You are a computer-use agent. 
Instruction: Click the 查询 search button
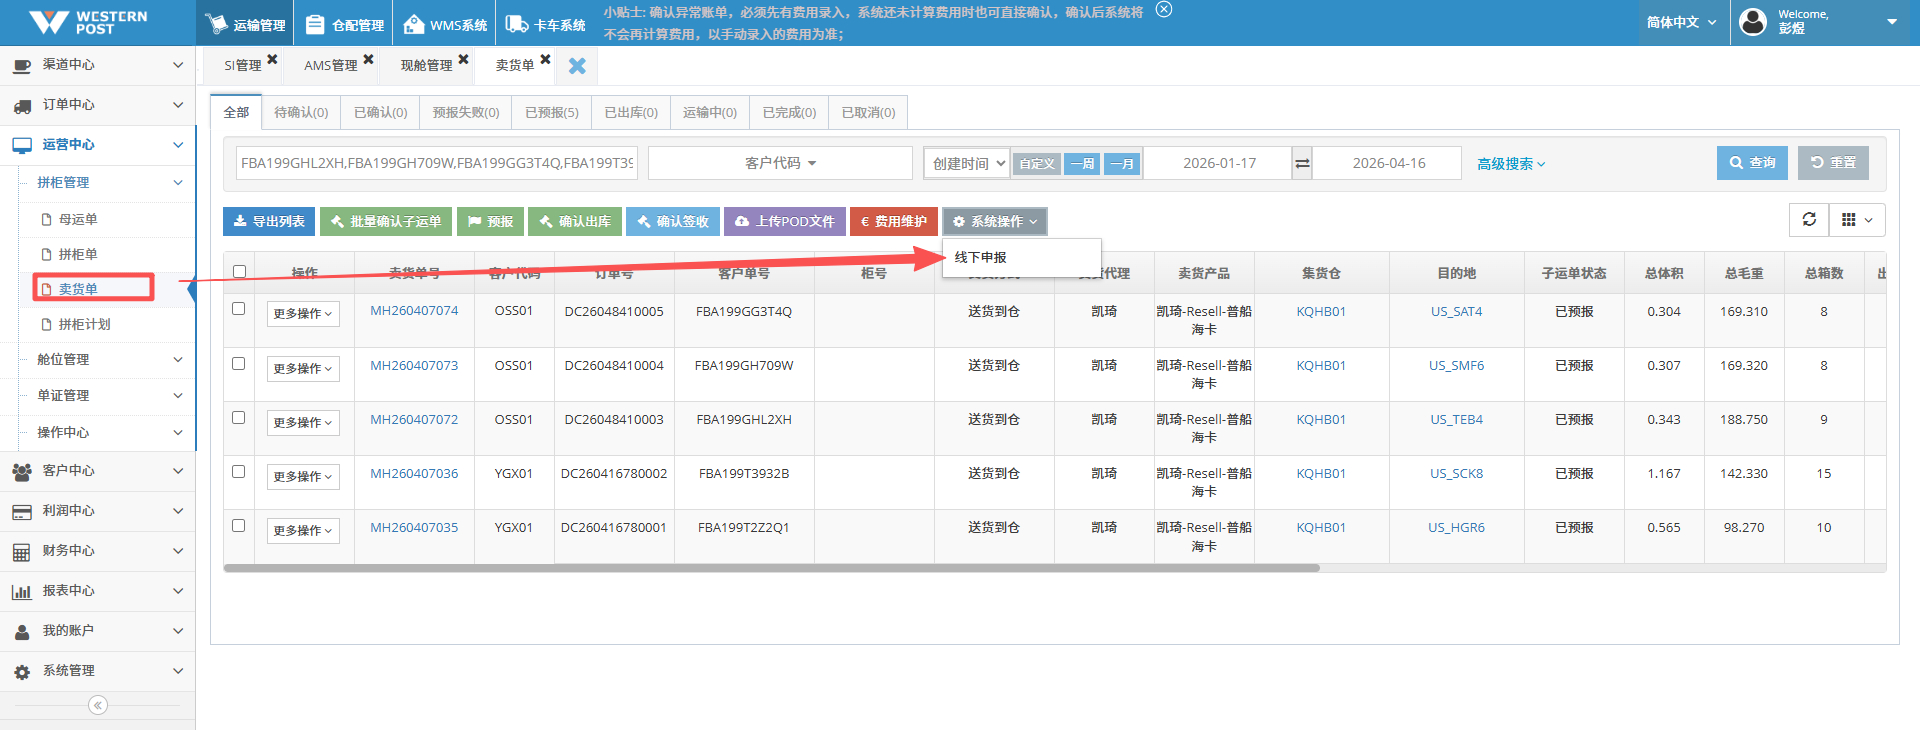click(1752, 163)
